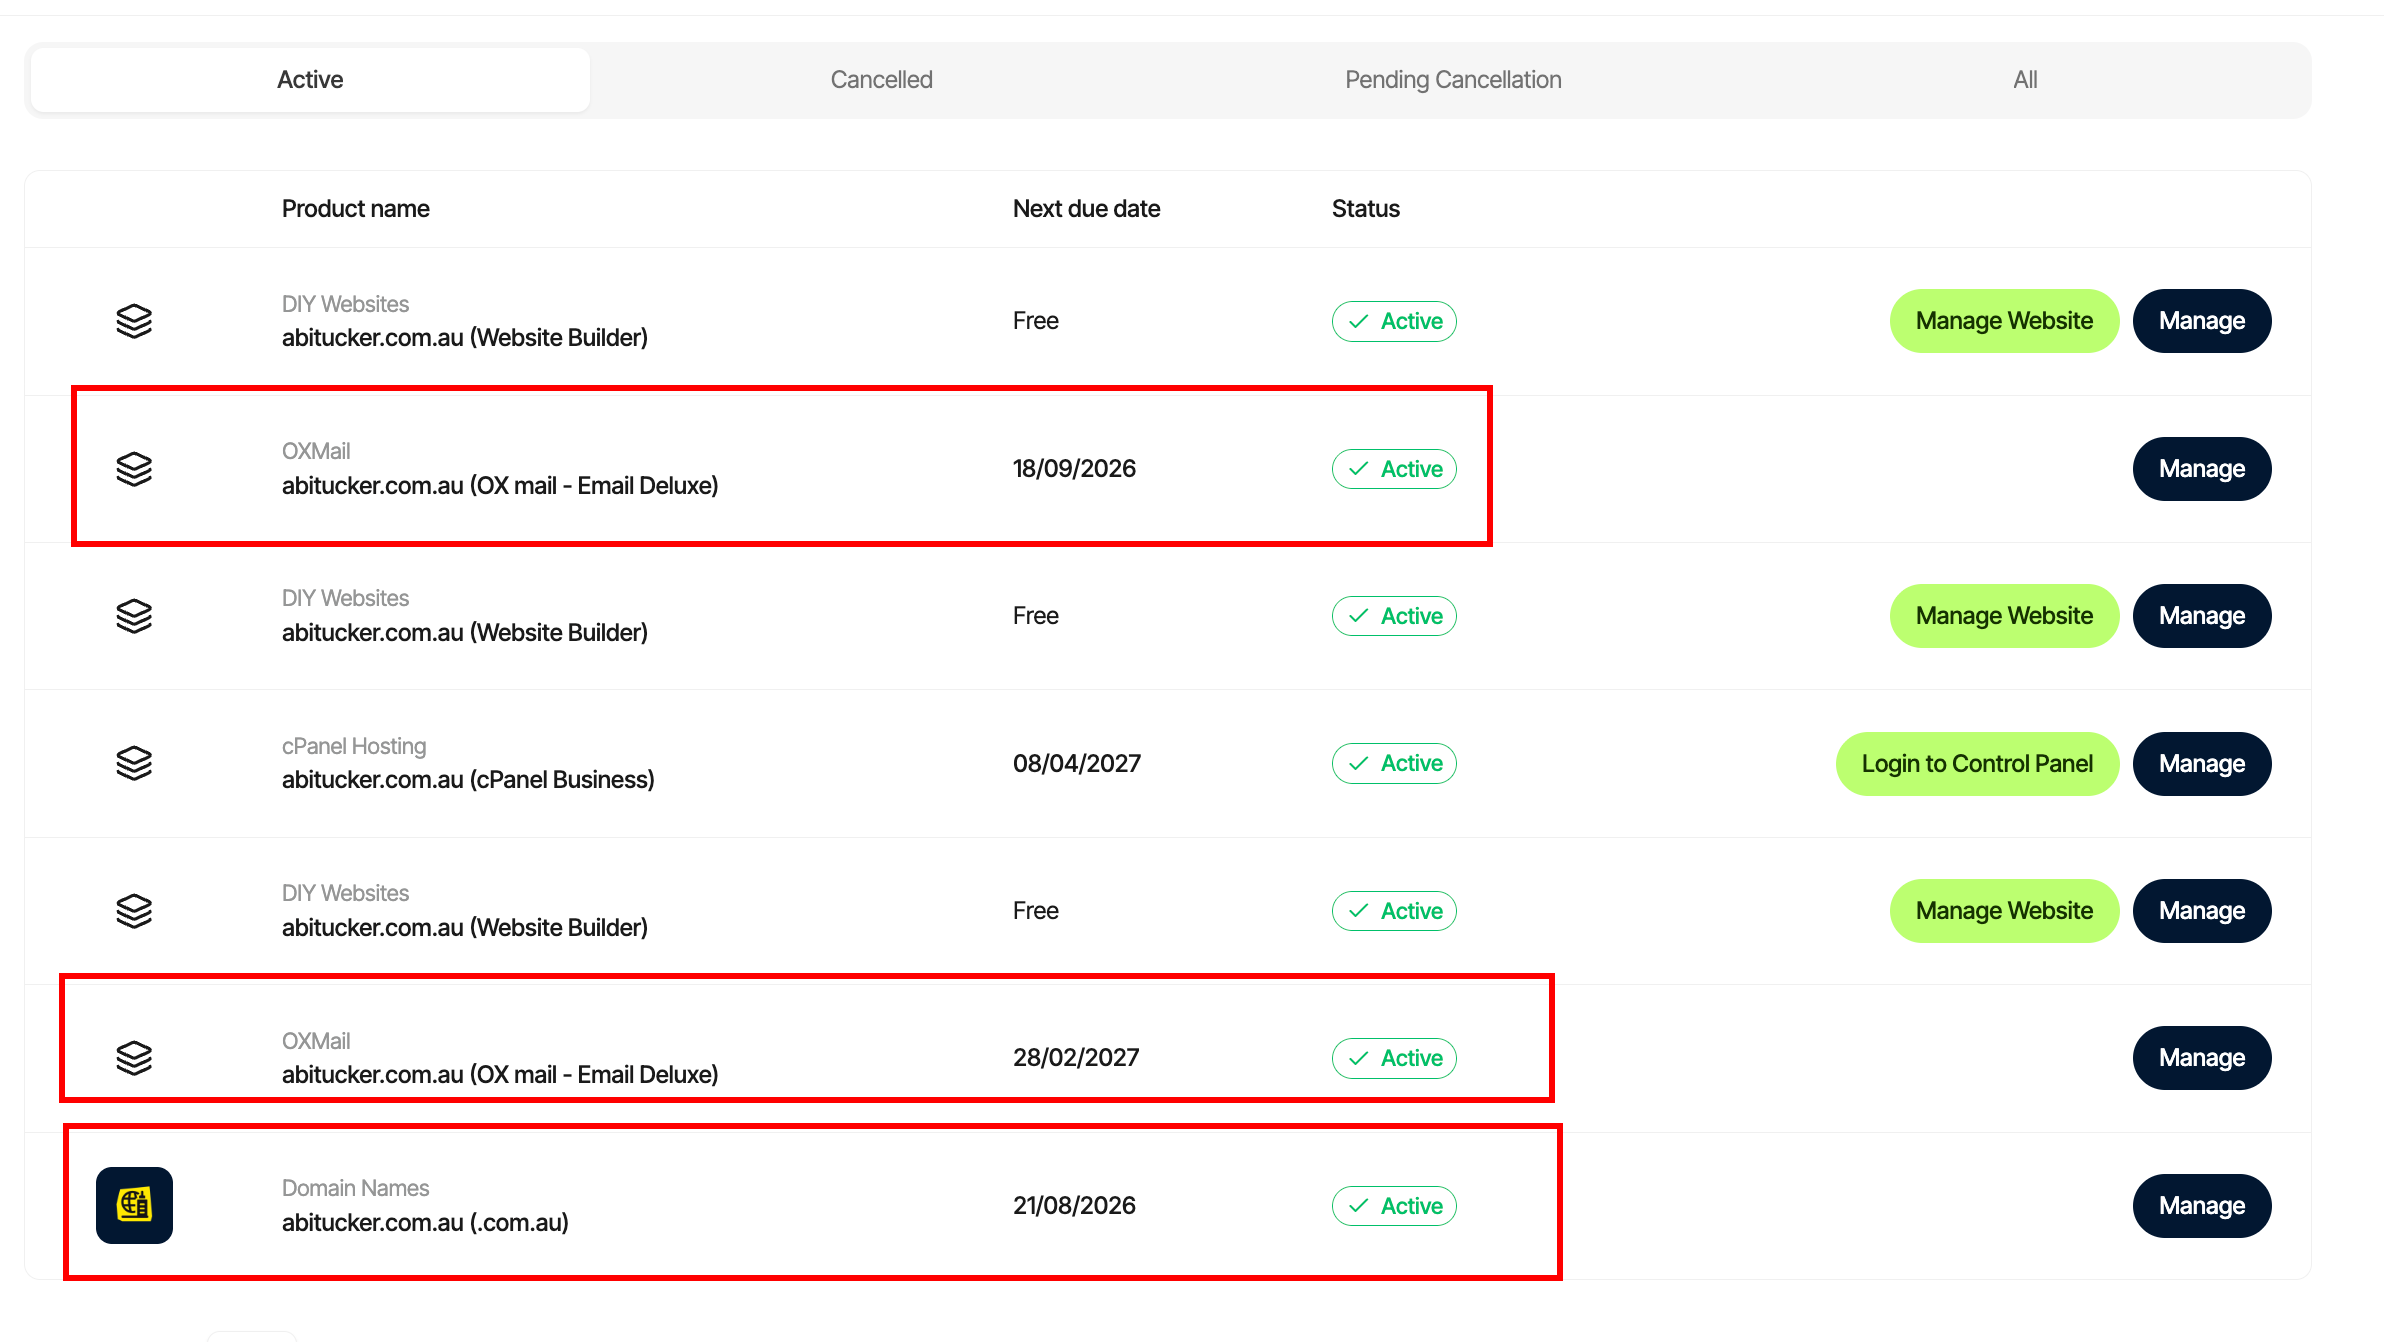Click stack icon for OXMail 28/02/2027 row
The width and height of the screenshot is (2384, 1342).
coord(134,1057)
